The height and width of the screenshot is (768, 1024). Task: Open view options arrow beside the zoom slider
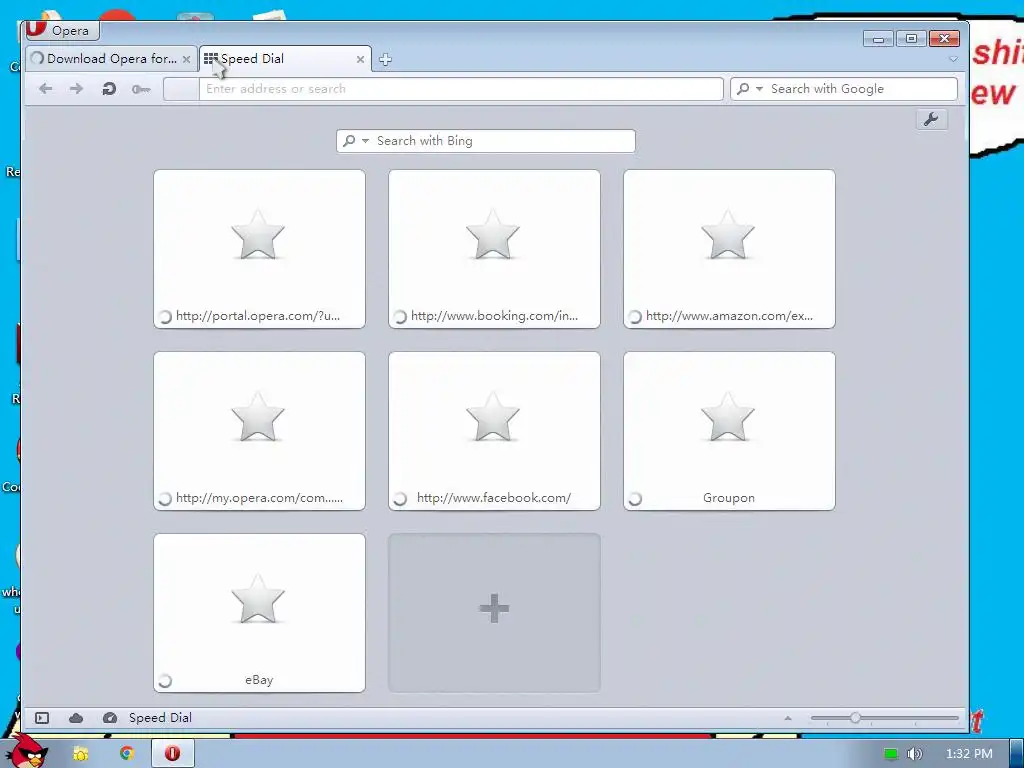coord(788,718)
